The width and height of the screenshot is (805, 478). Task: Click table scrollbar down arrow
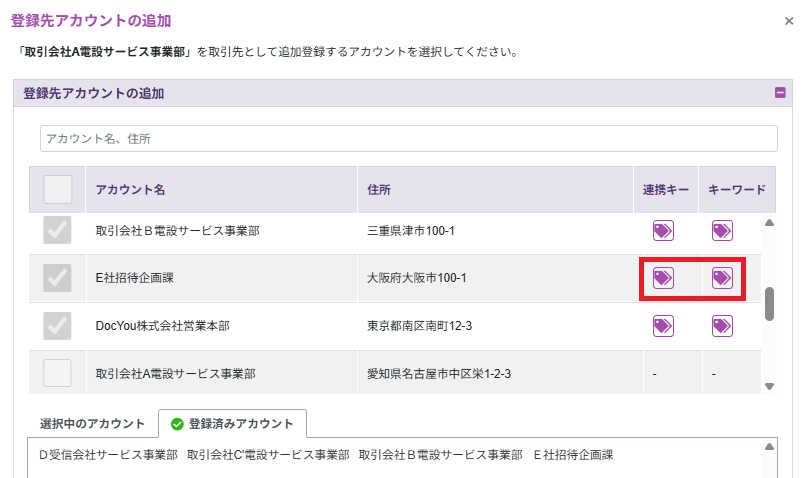(769, 386)
